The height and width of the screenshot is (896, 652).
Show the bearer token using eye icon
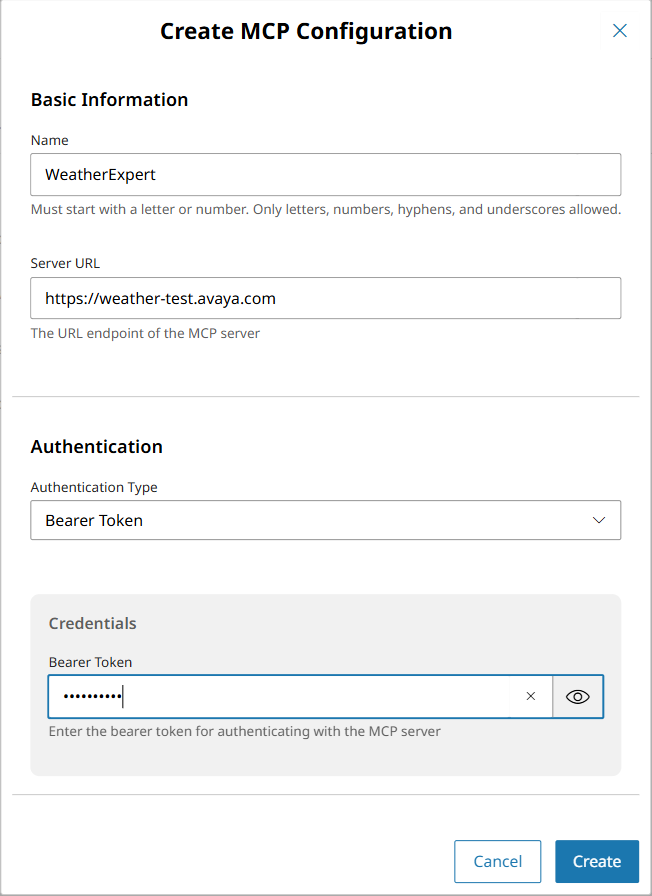coord(578,697)
